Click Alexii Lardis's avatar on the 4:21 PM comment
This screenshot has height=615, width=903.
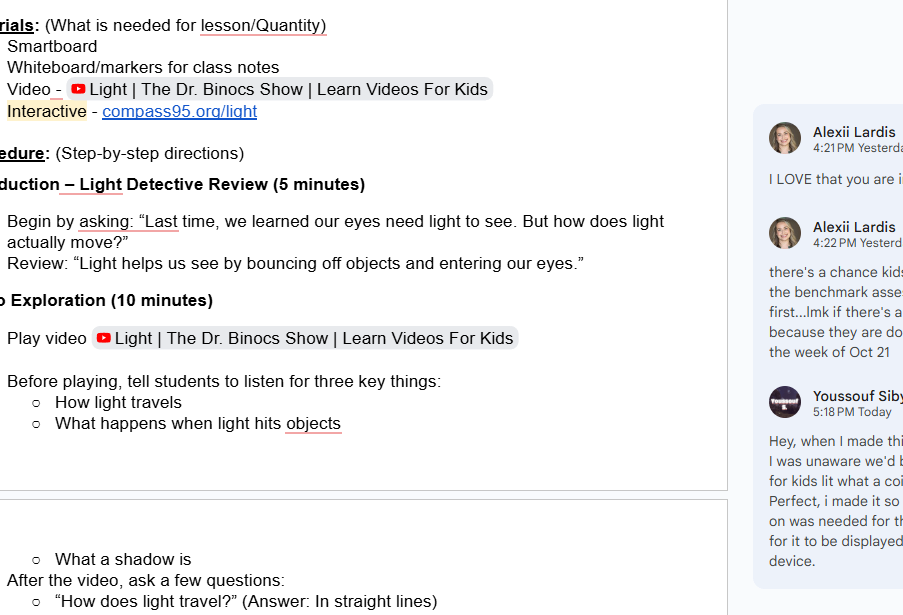[785, 138]
